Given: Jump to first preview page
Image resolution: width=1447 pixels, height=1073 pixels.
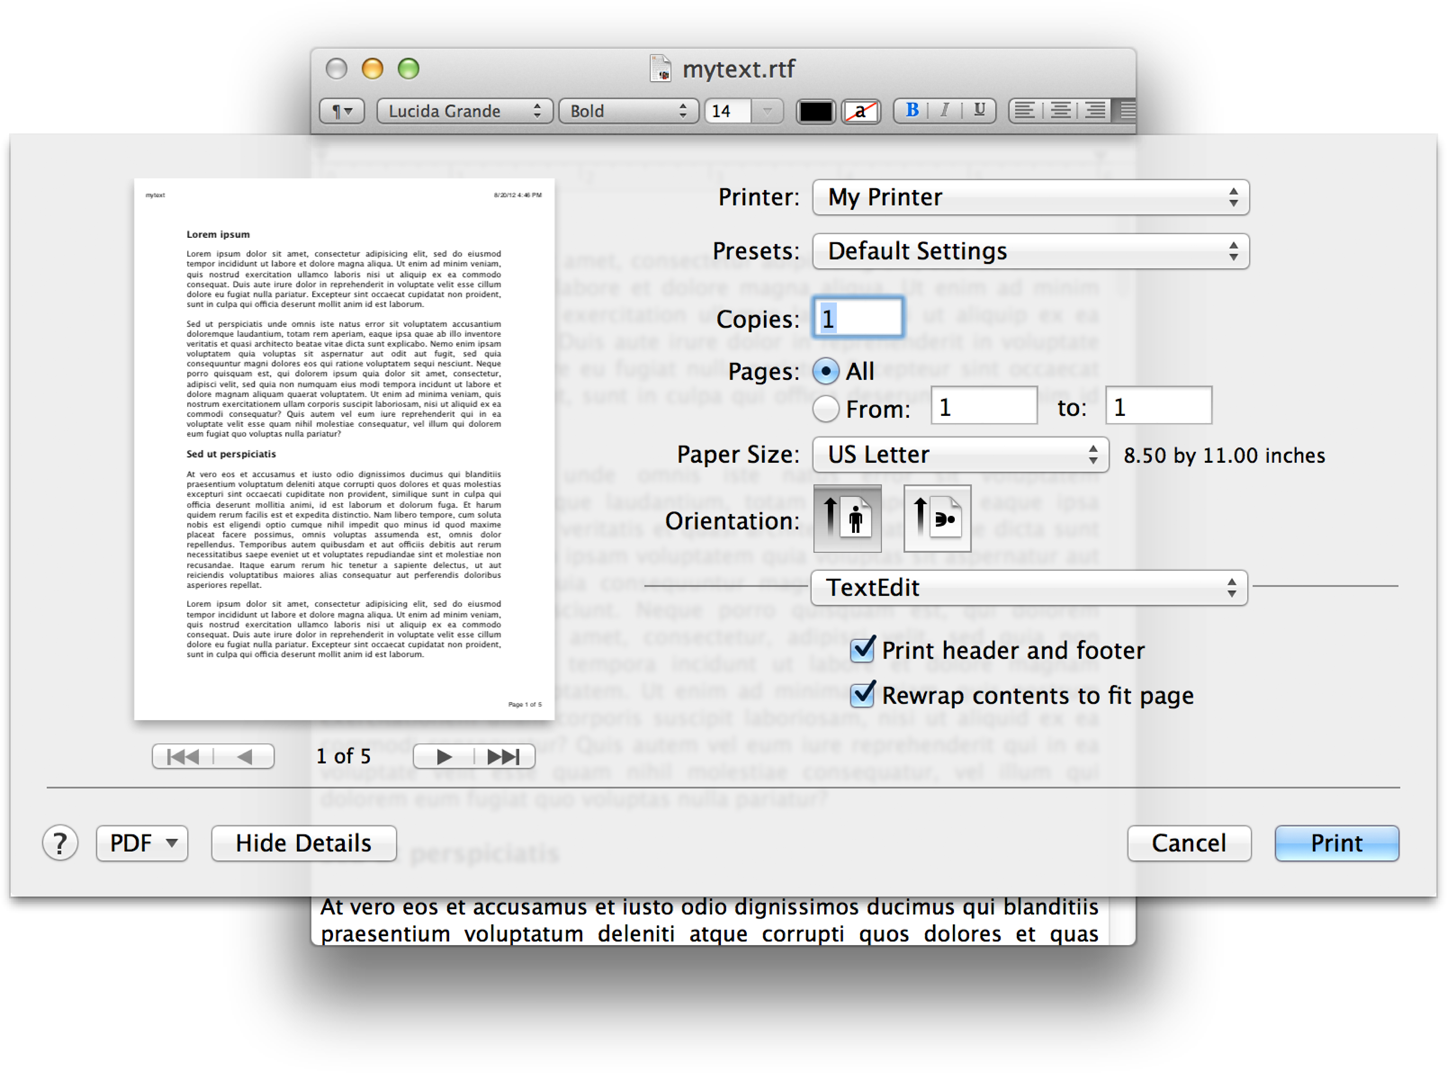Looking at the screenshot, I should pyautogui.click(x=183, y=757).
